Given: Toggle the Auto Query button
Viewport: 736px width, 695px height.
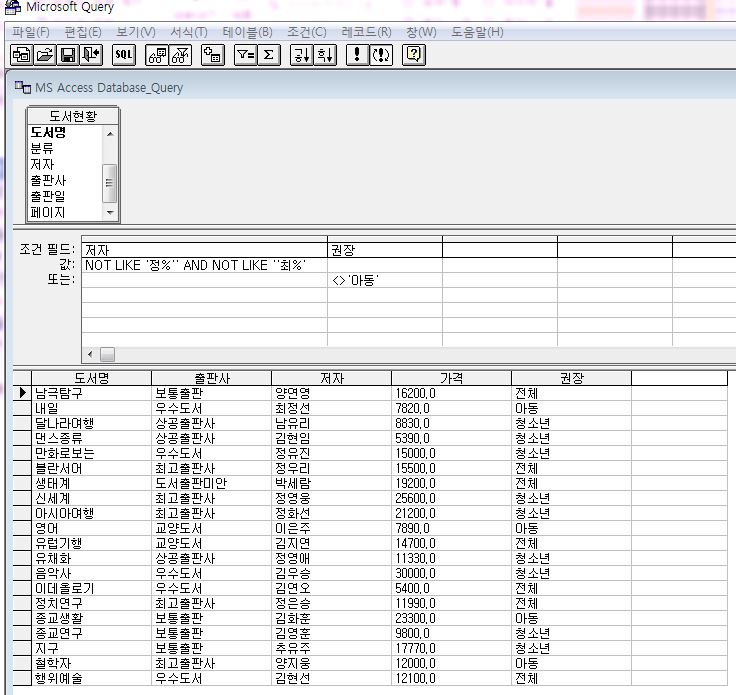Looking at the screenshot, I should click(x=382, y=55).
